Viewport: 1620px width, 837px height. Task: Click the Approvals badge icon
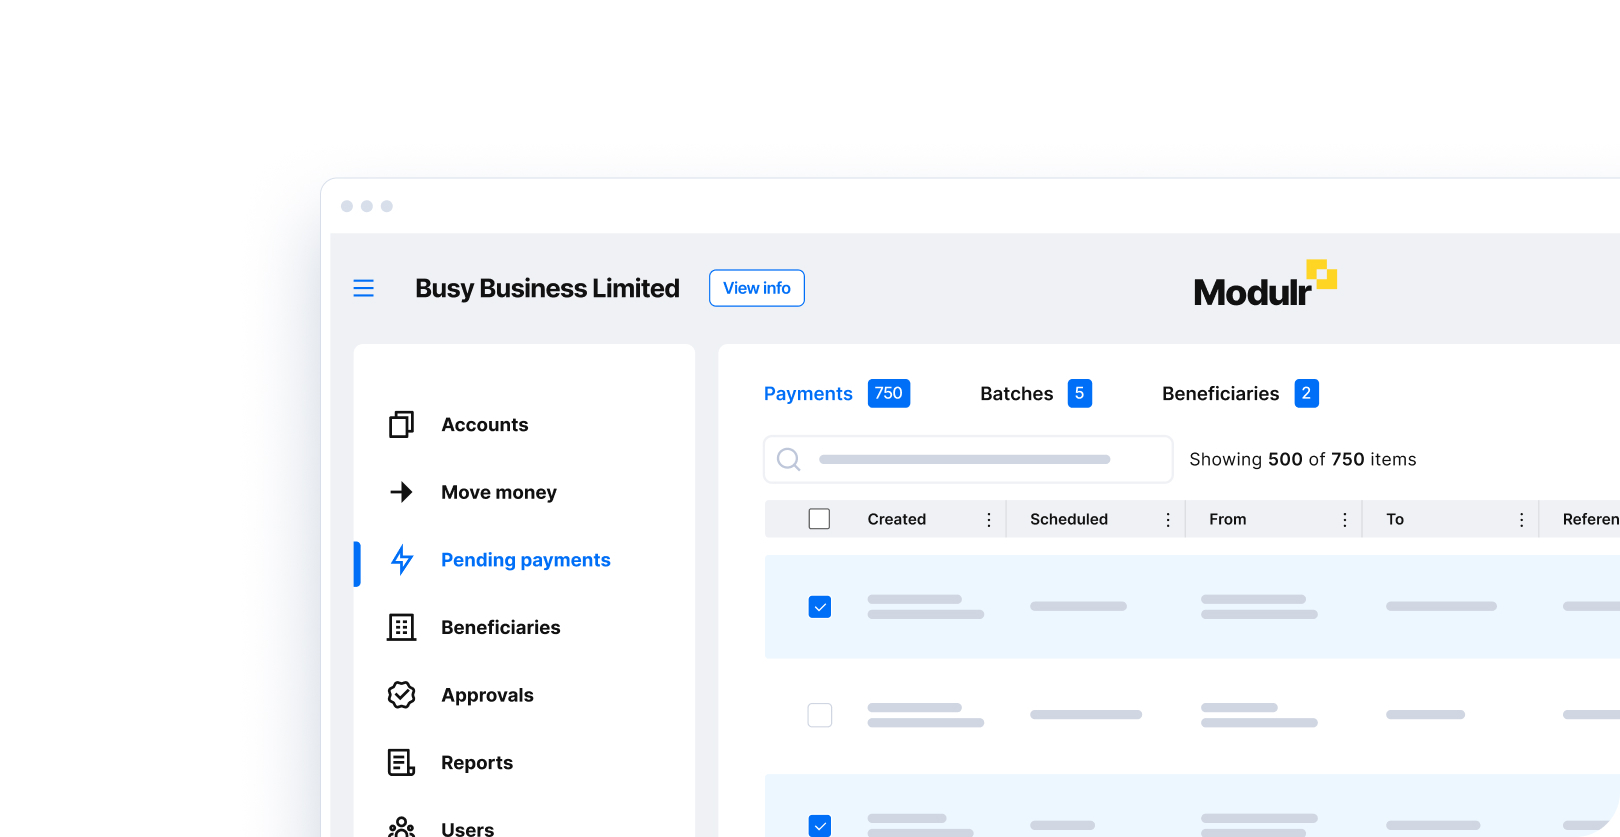[401, 695]
